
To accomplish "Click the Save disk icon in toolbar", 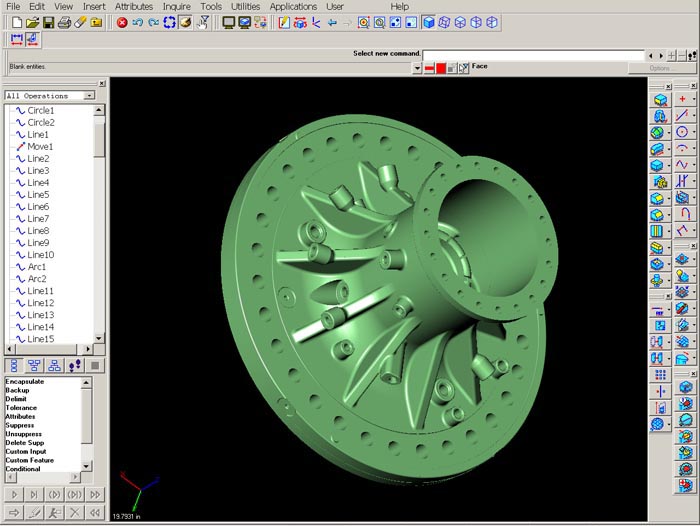I will pyautogui.click(x=48, y=22).
